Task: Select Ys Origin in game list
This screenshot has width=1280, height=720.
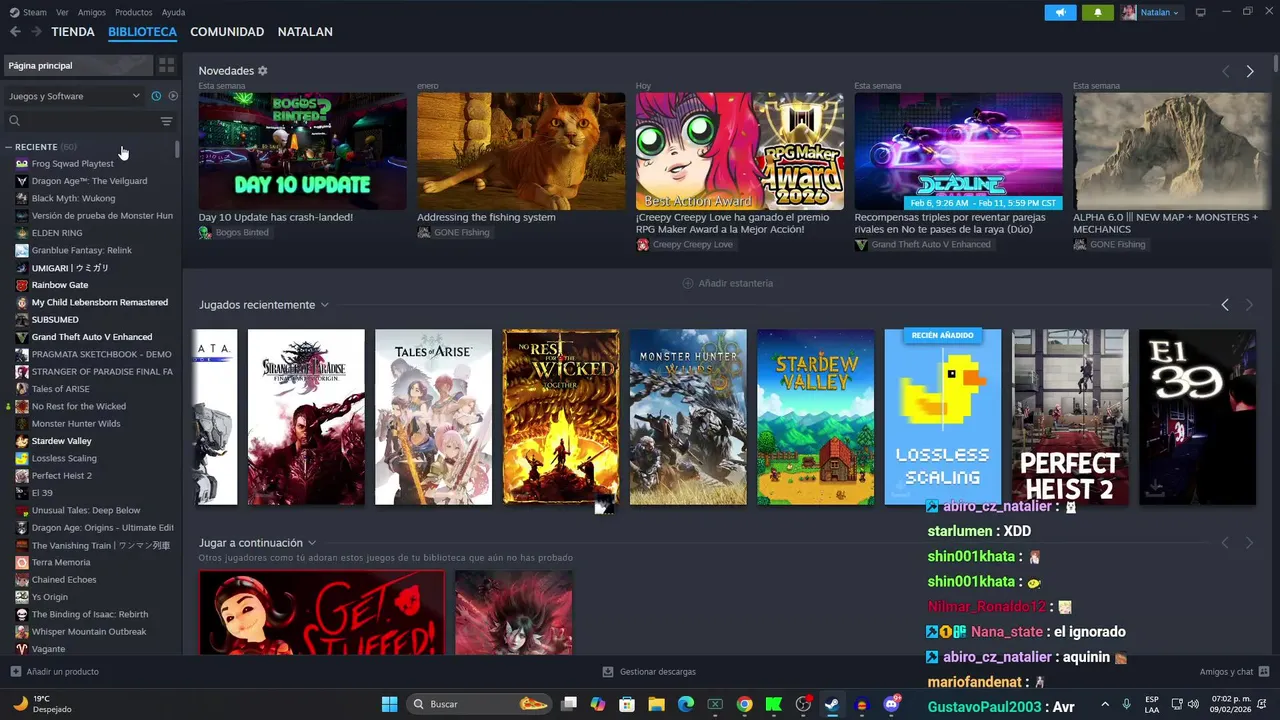Action: pos(50,597)
